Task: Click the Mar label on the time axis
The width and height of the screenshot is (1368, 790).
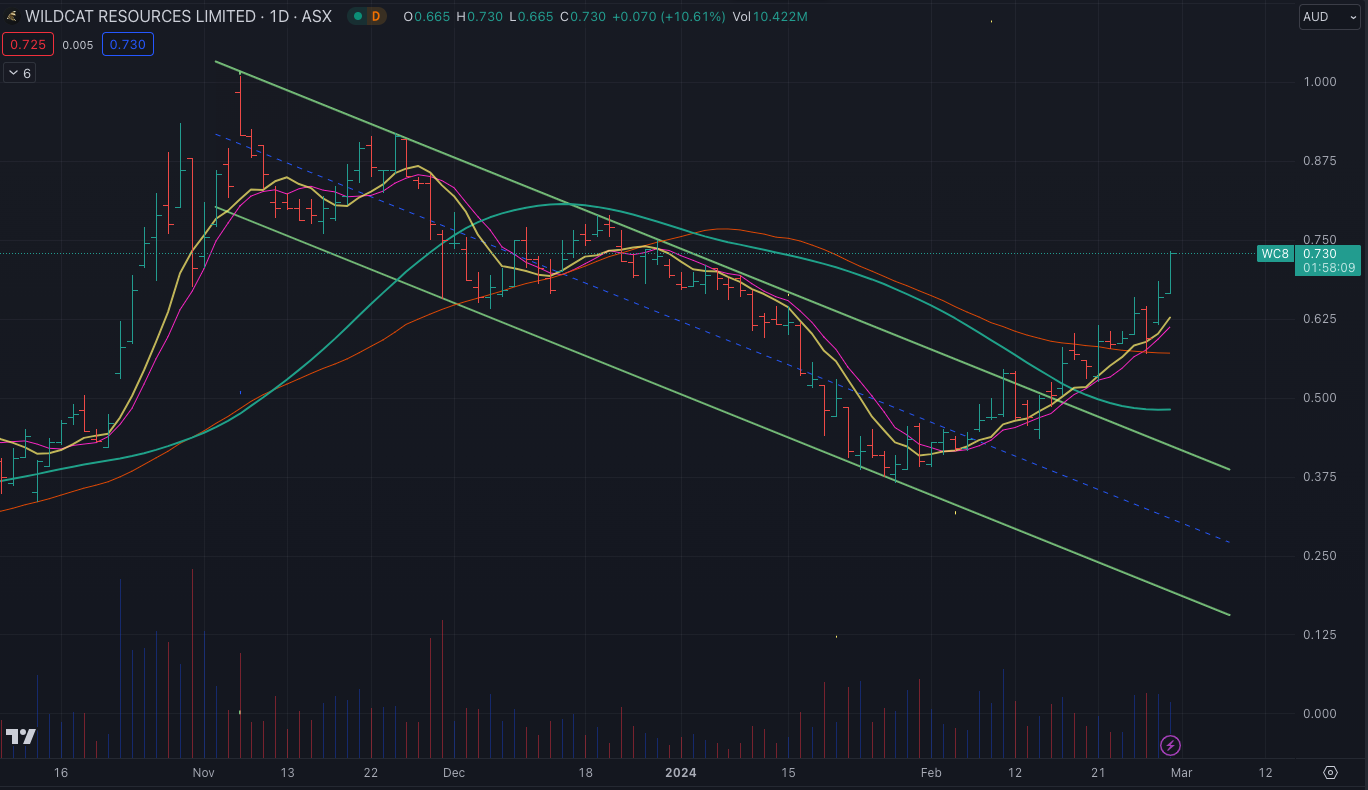Action: (x=1181, y=773)
